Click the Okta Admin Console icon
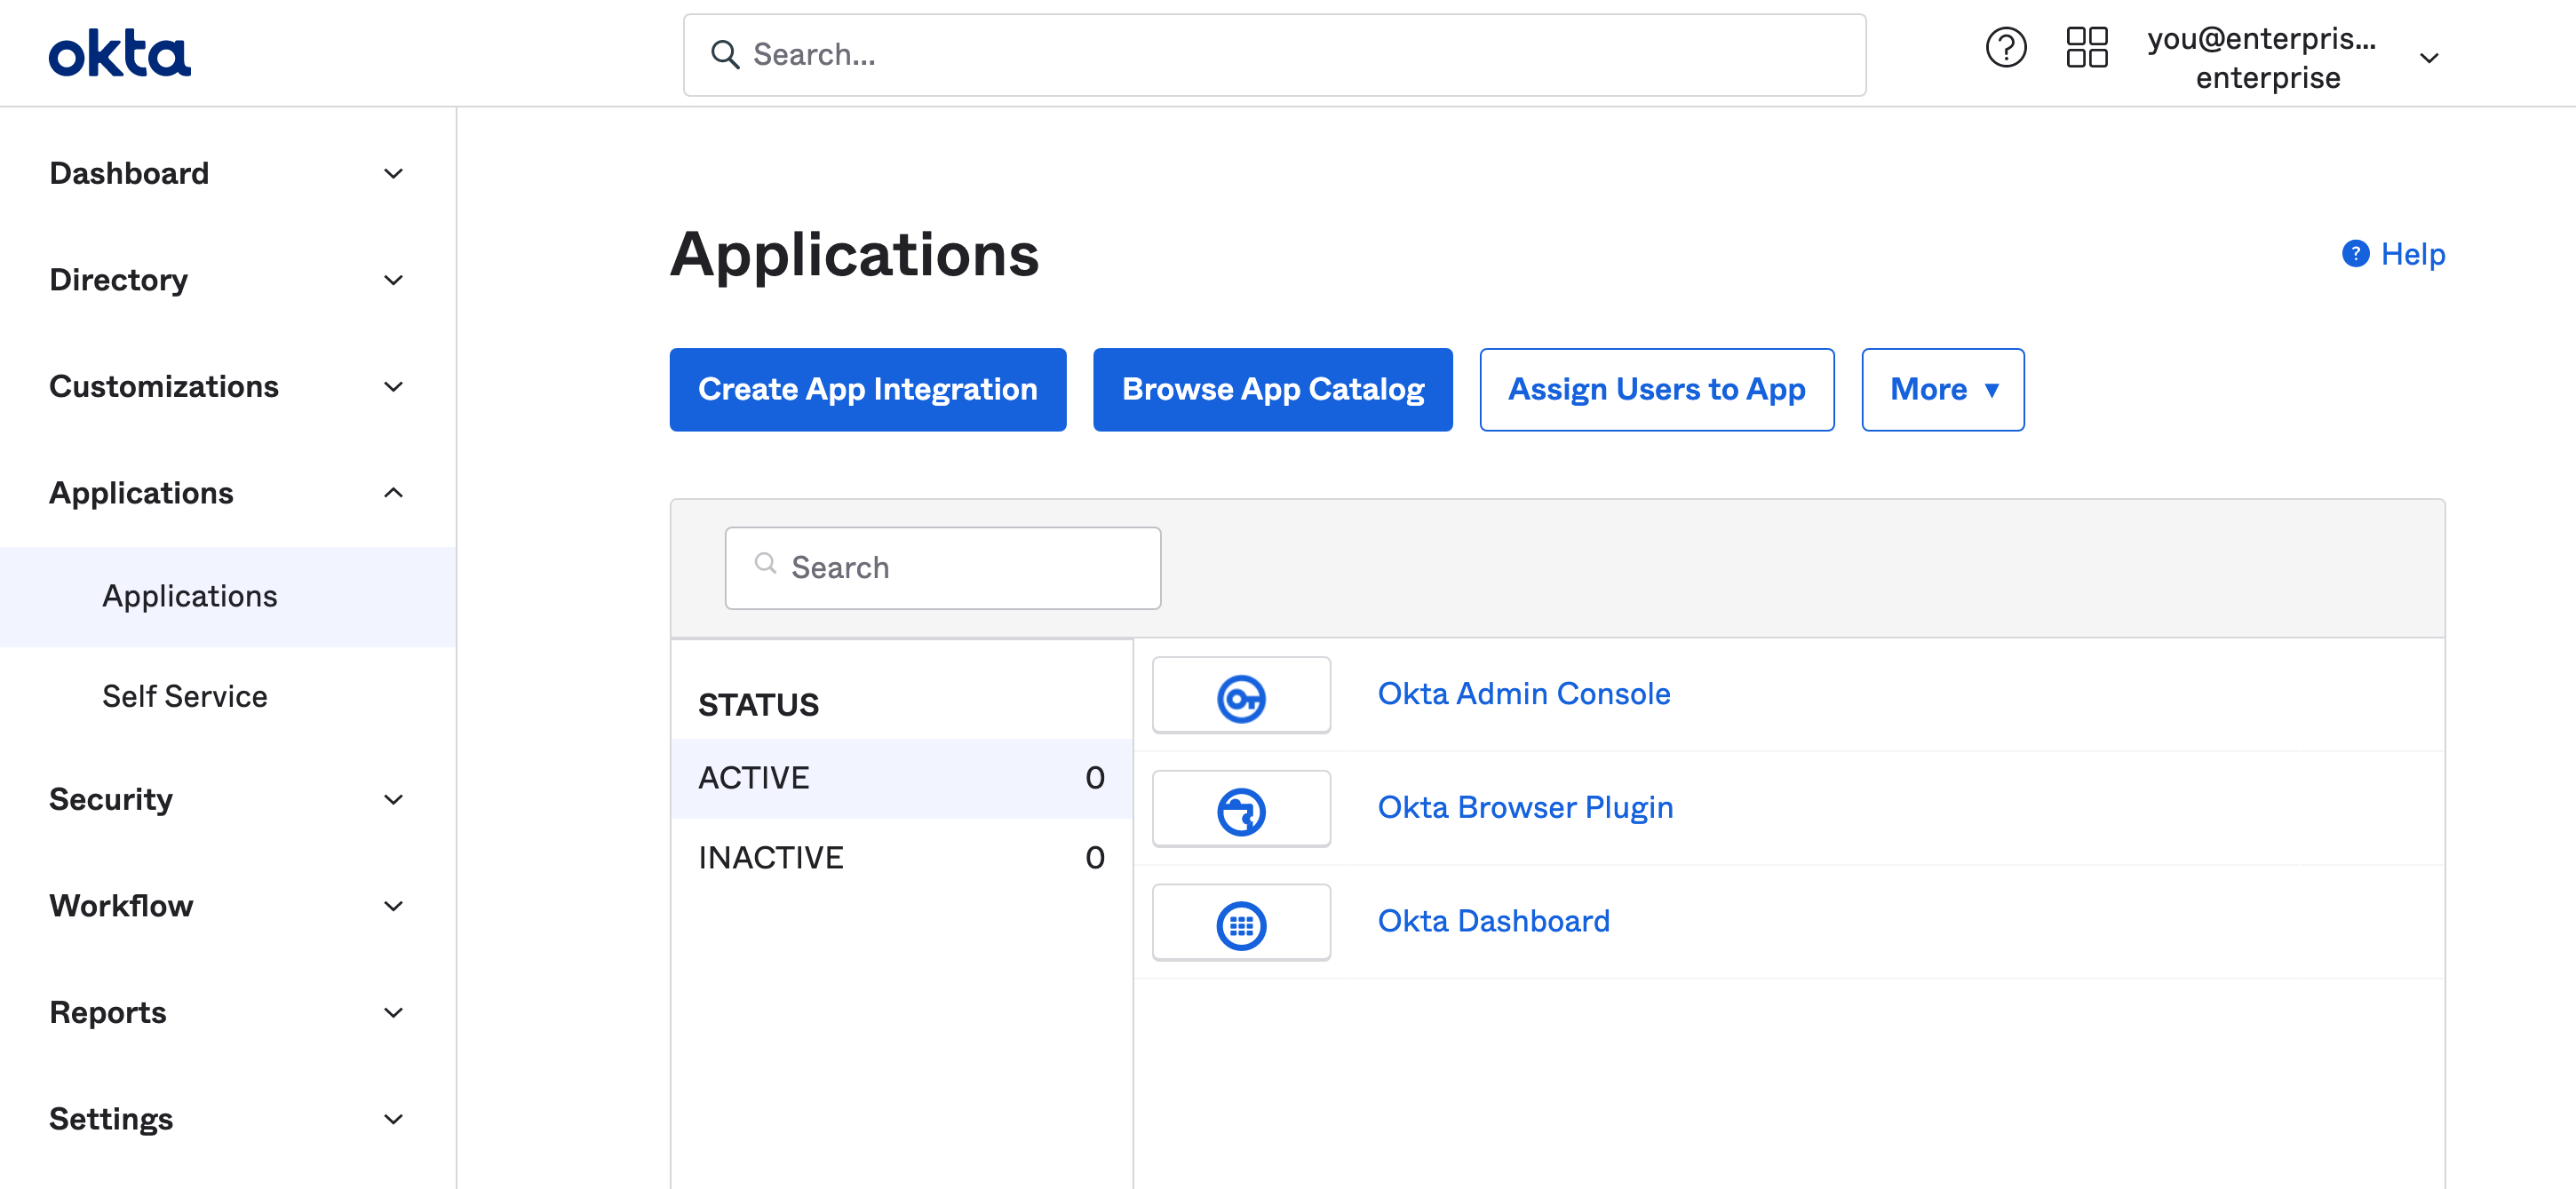2576x1189 pixels. tap(1242, 694)
